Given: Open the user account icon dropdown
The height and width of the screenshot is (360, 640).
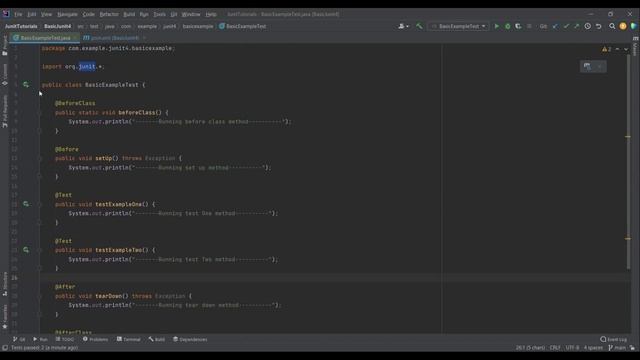Looking at the screenshot, I should click(x=403, y=26).
